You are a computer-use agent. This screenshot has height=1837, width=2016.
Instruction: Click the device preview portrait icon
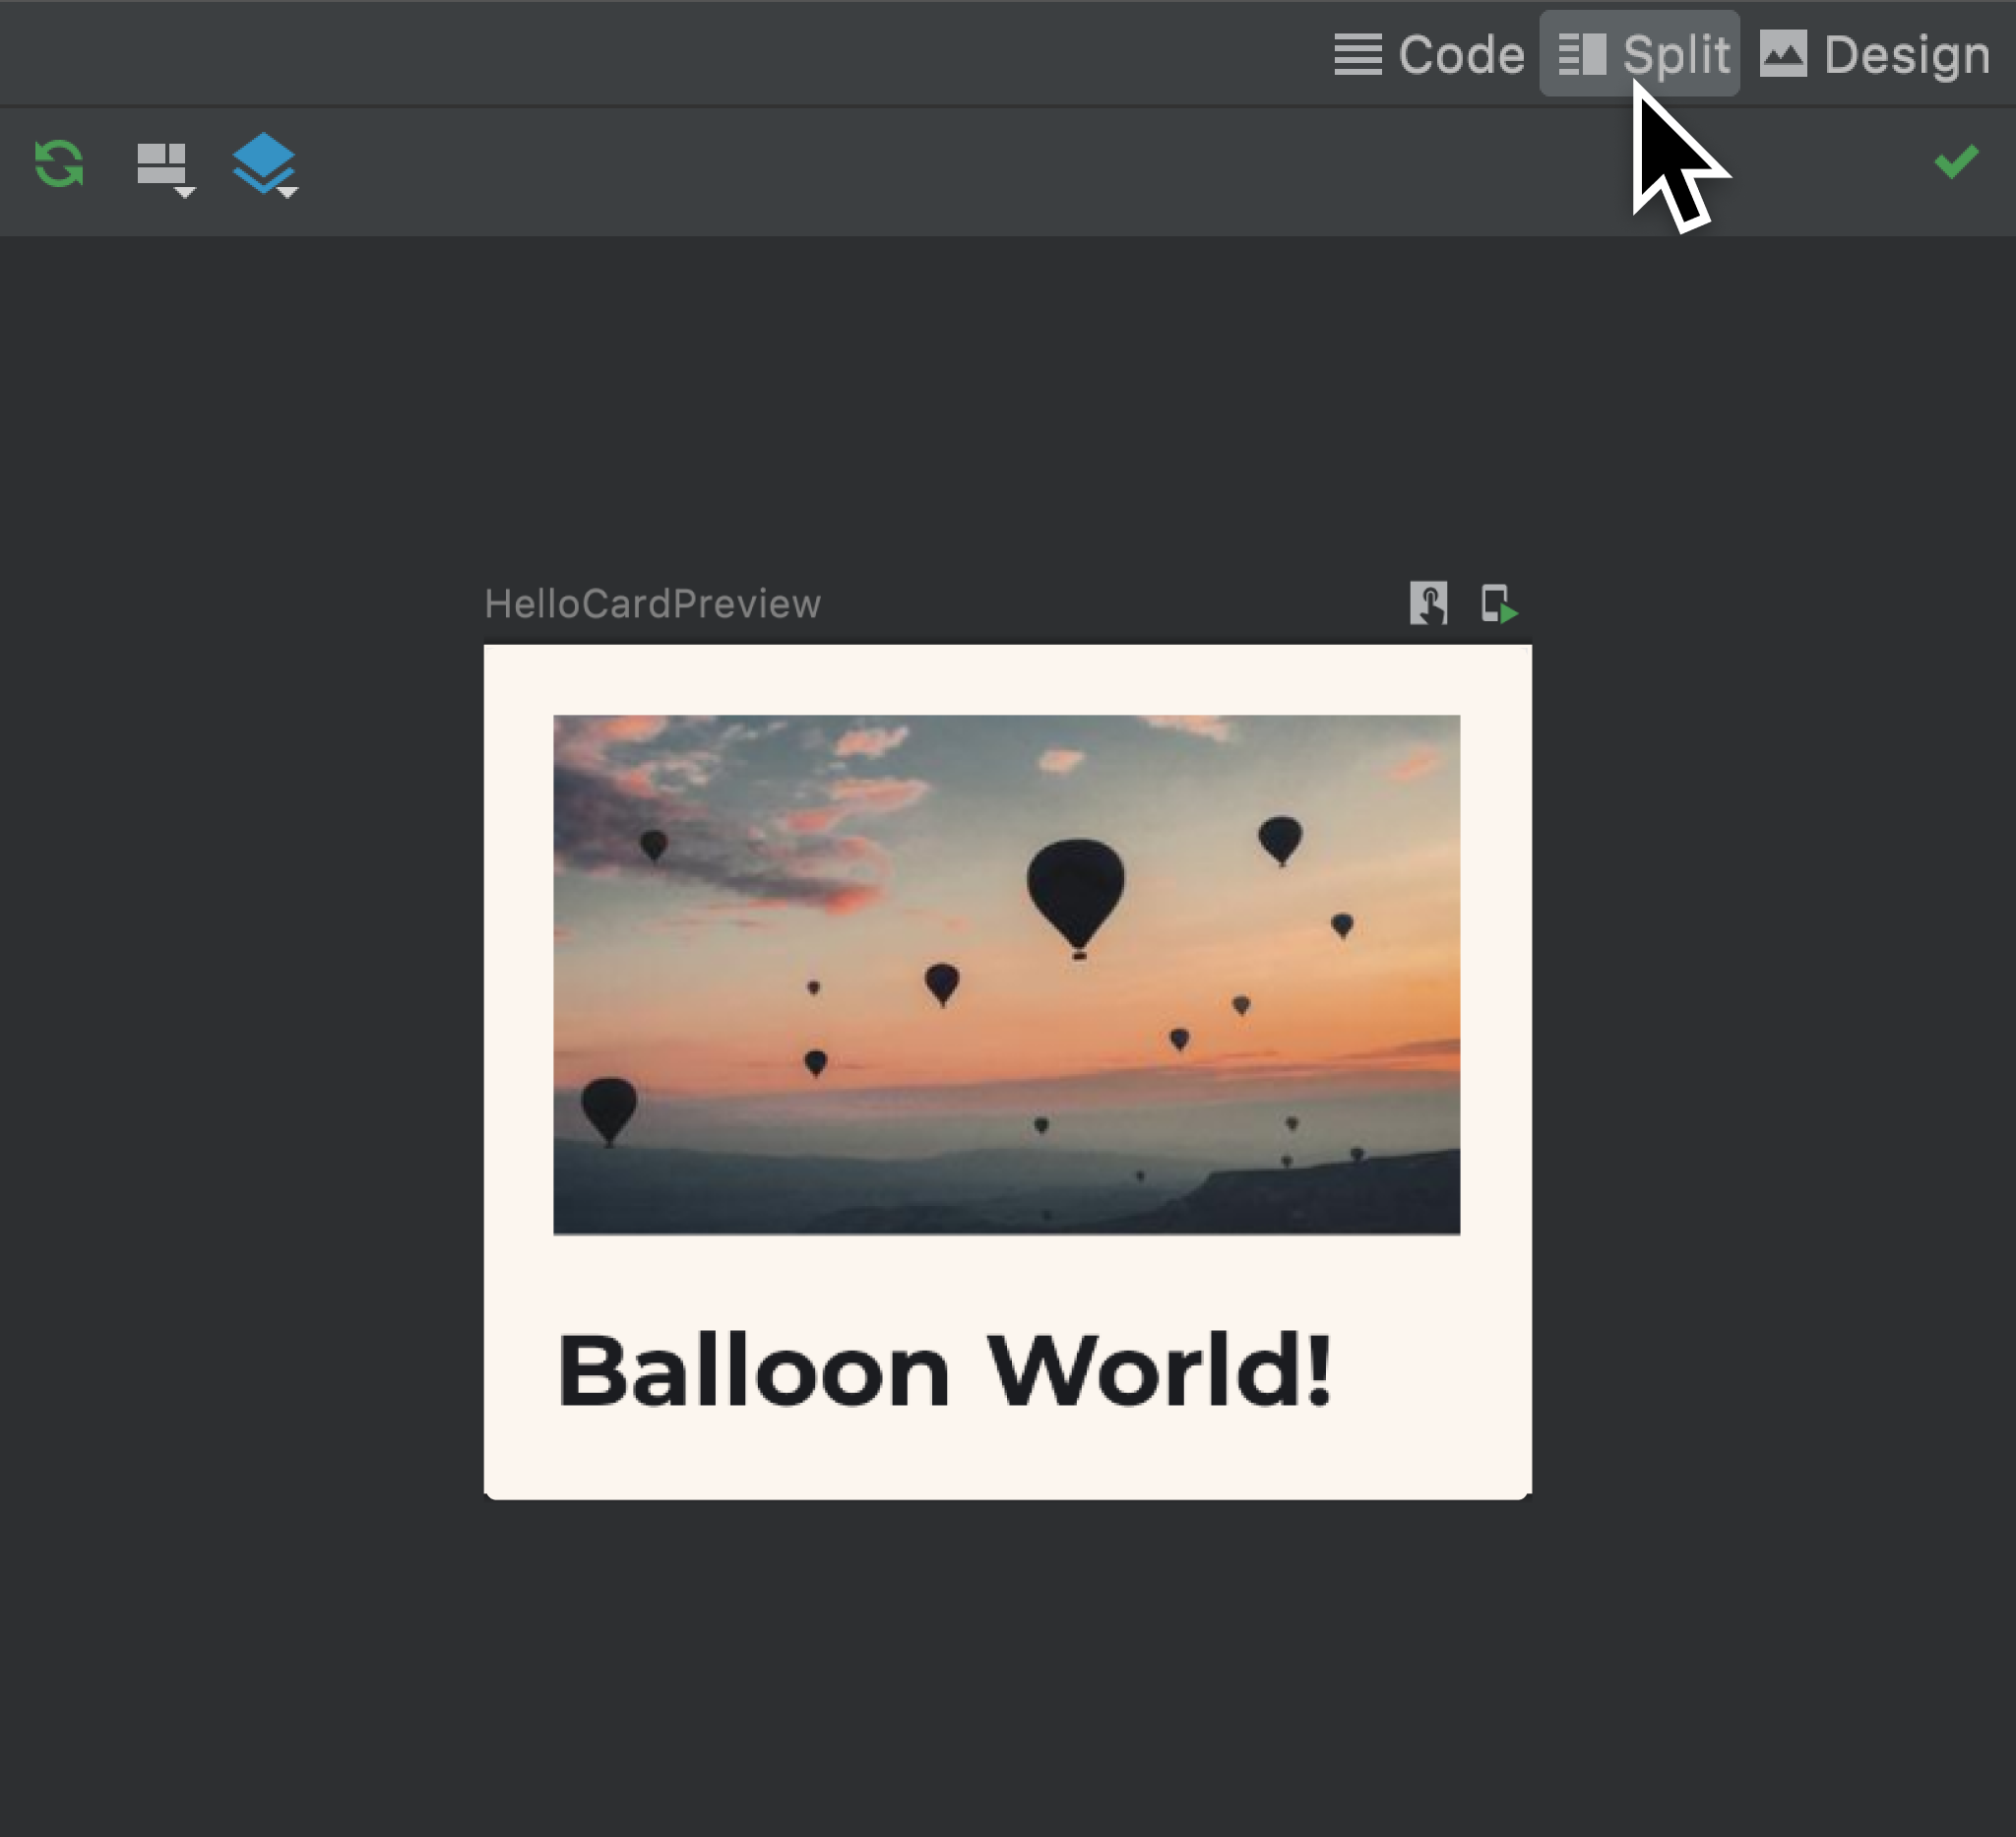pos(1498,602)
